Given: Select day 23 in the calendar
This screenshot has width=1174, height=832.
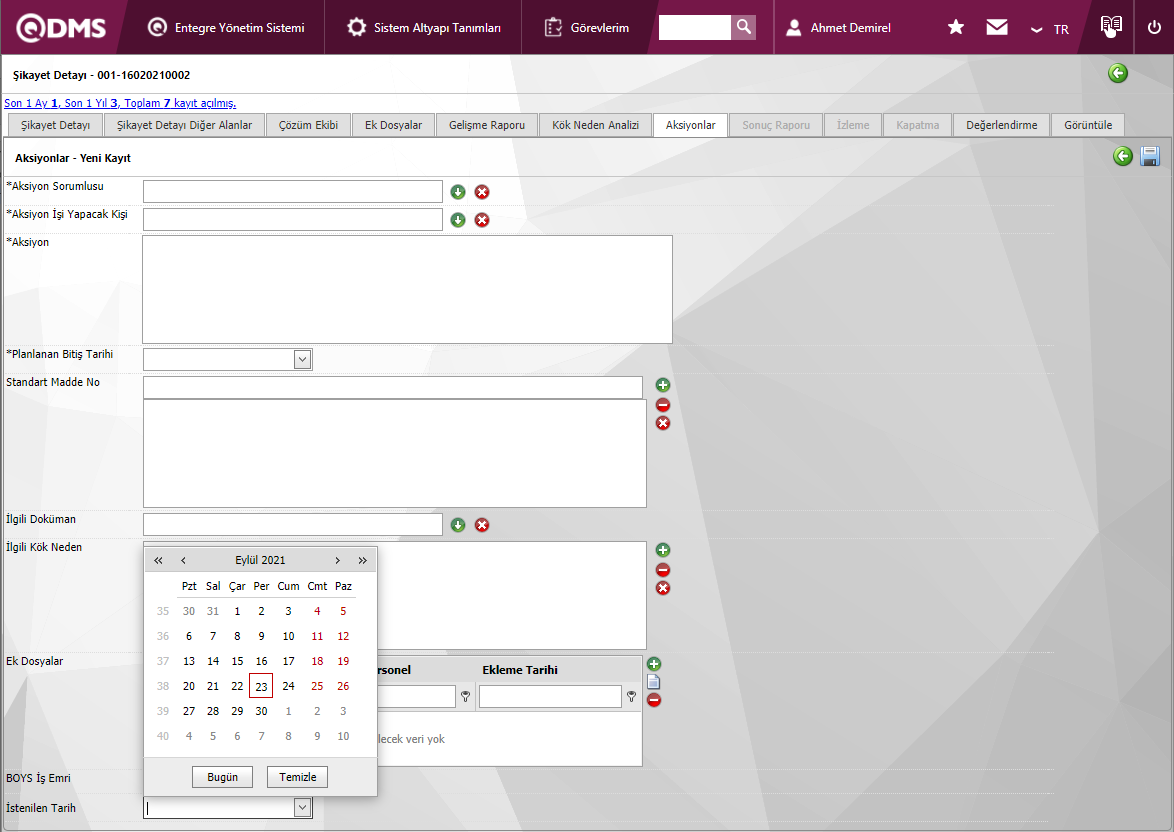Looking at the screenshot, I should [x=261, y=686].
